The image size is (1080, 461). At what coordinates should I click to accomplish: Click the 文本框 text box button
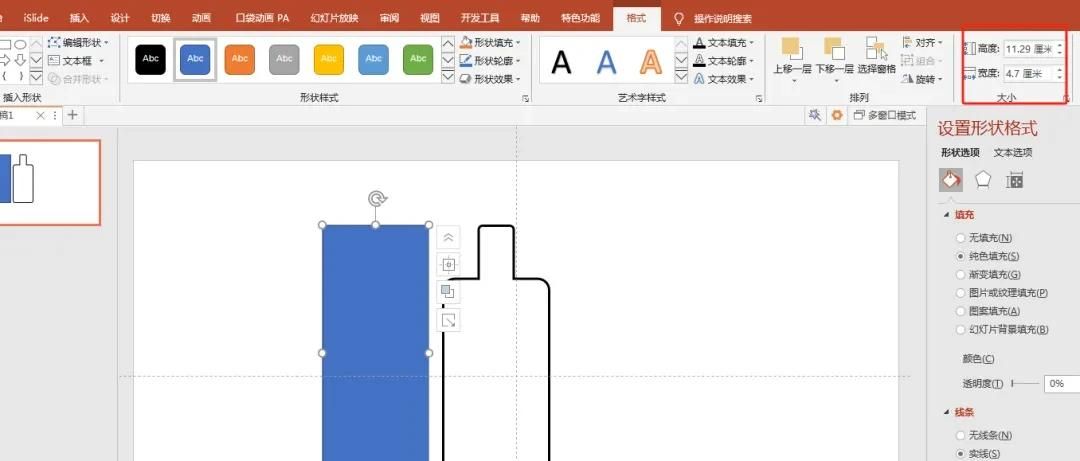coord(76,61)
